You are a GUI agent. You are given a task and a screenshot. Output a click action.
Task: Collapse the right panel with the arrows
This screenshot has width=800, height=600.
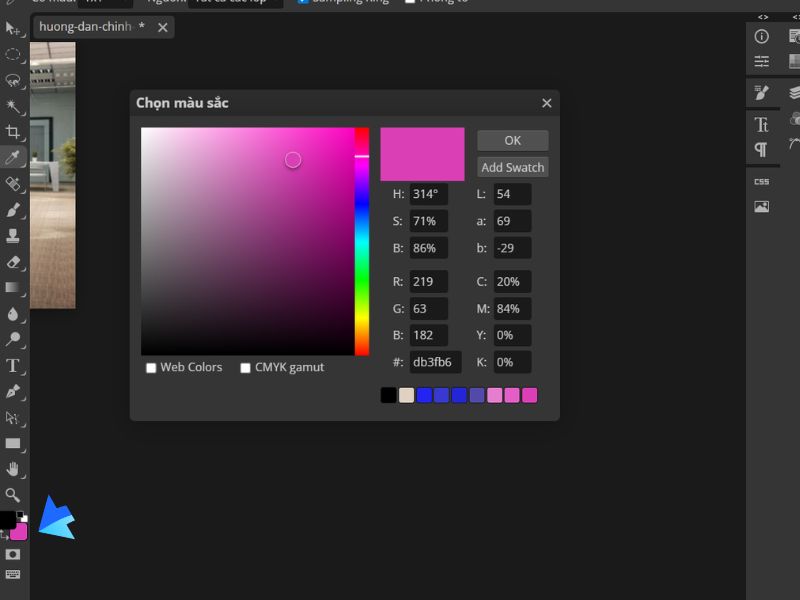763,17
